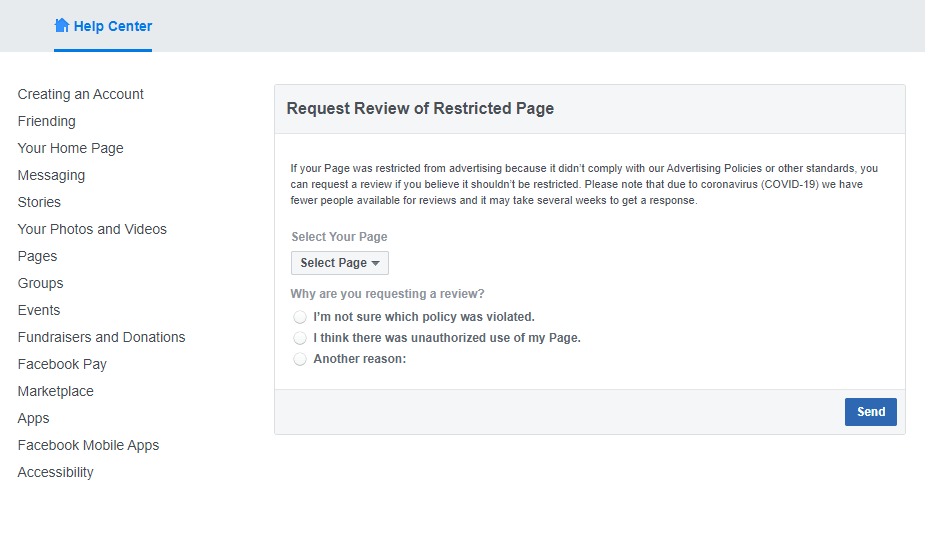925x544 pixels.
Task: Go to Fundraisers and Donations help
Action: (101, 337)
